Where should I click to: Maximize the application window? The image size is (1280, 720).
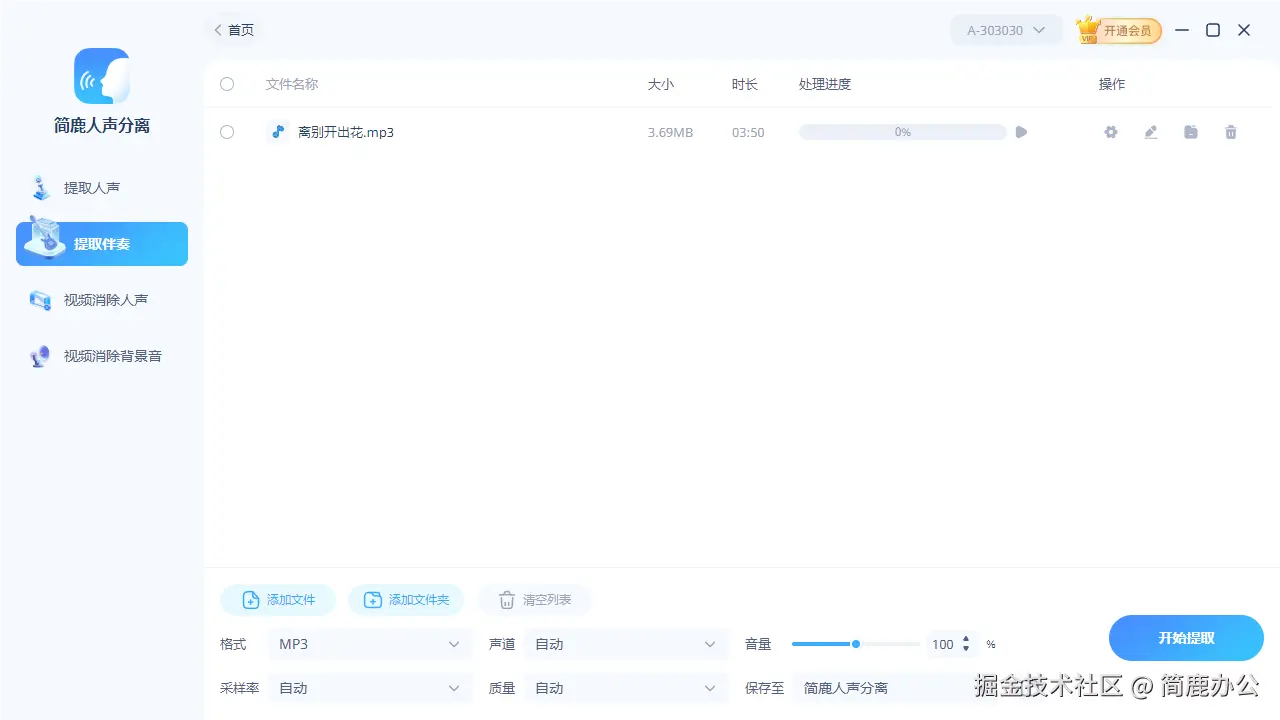point(1213,30)
